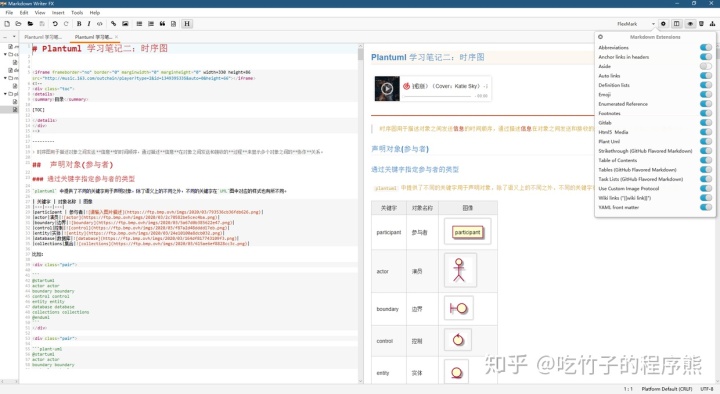Insert an unordered list

[139, 24]
